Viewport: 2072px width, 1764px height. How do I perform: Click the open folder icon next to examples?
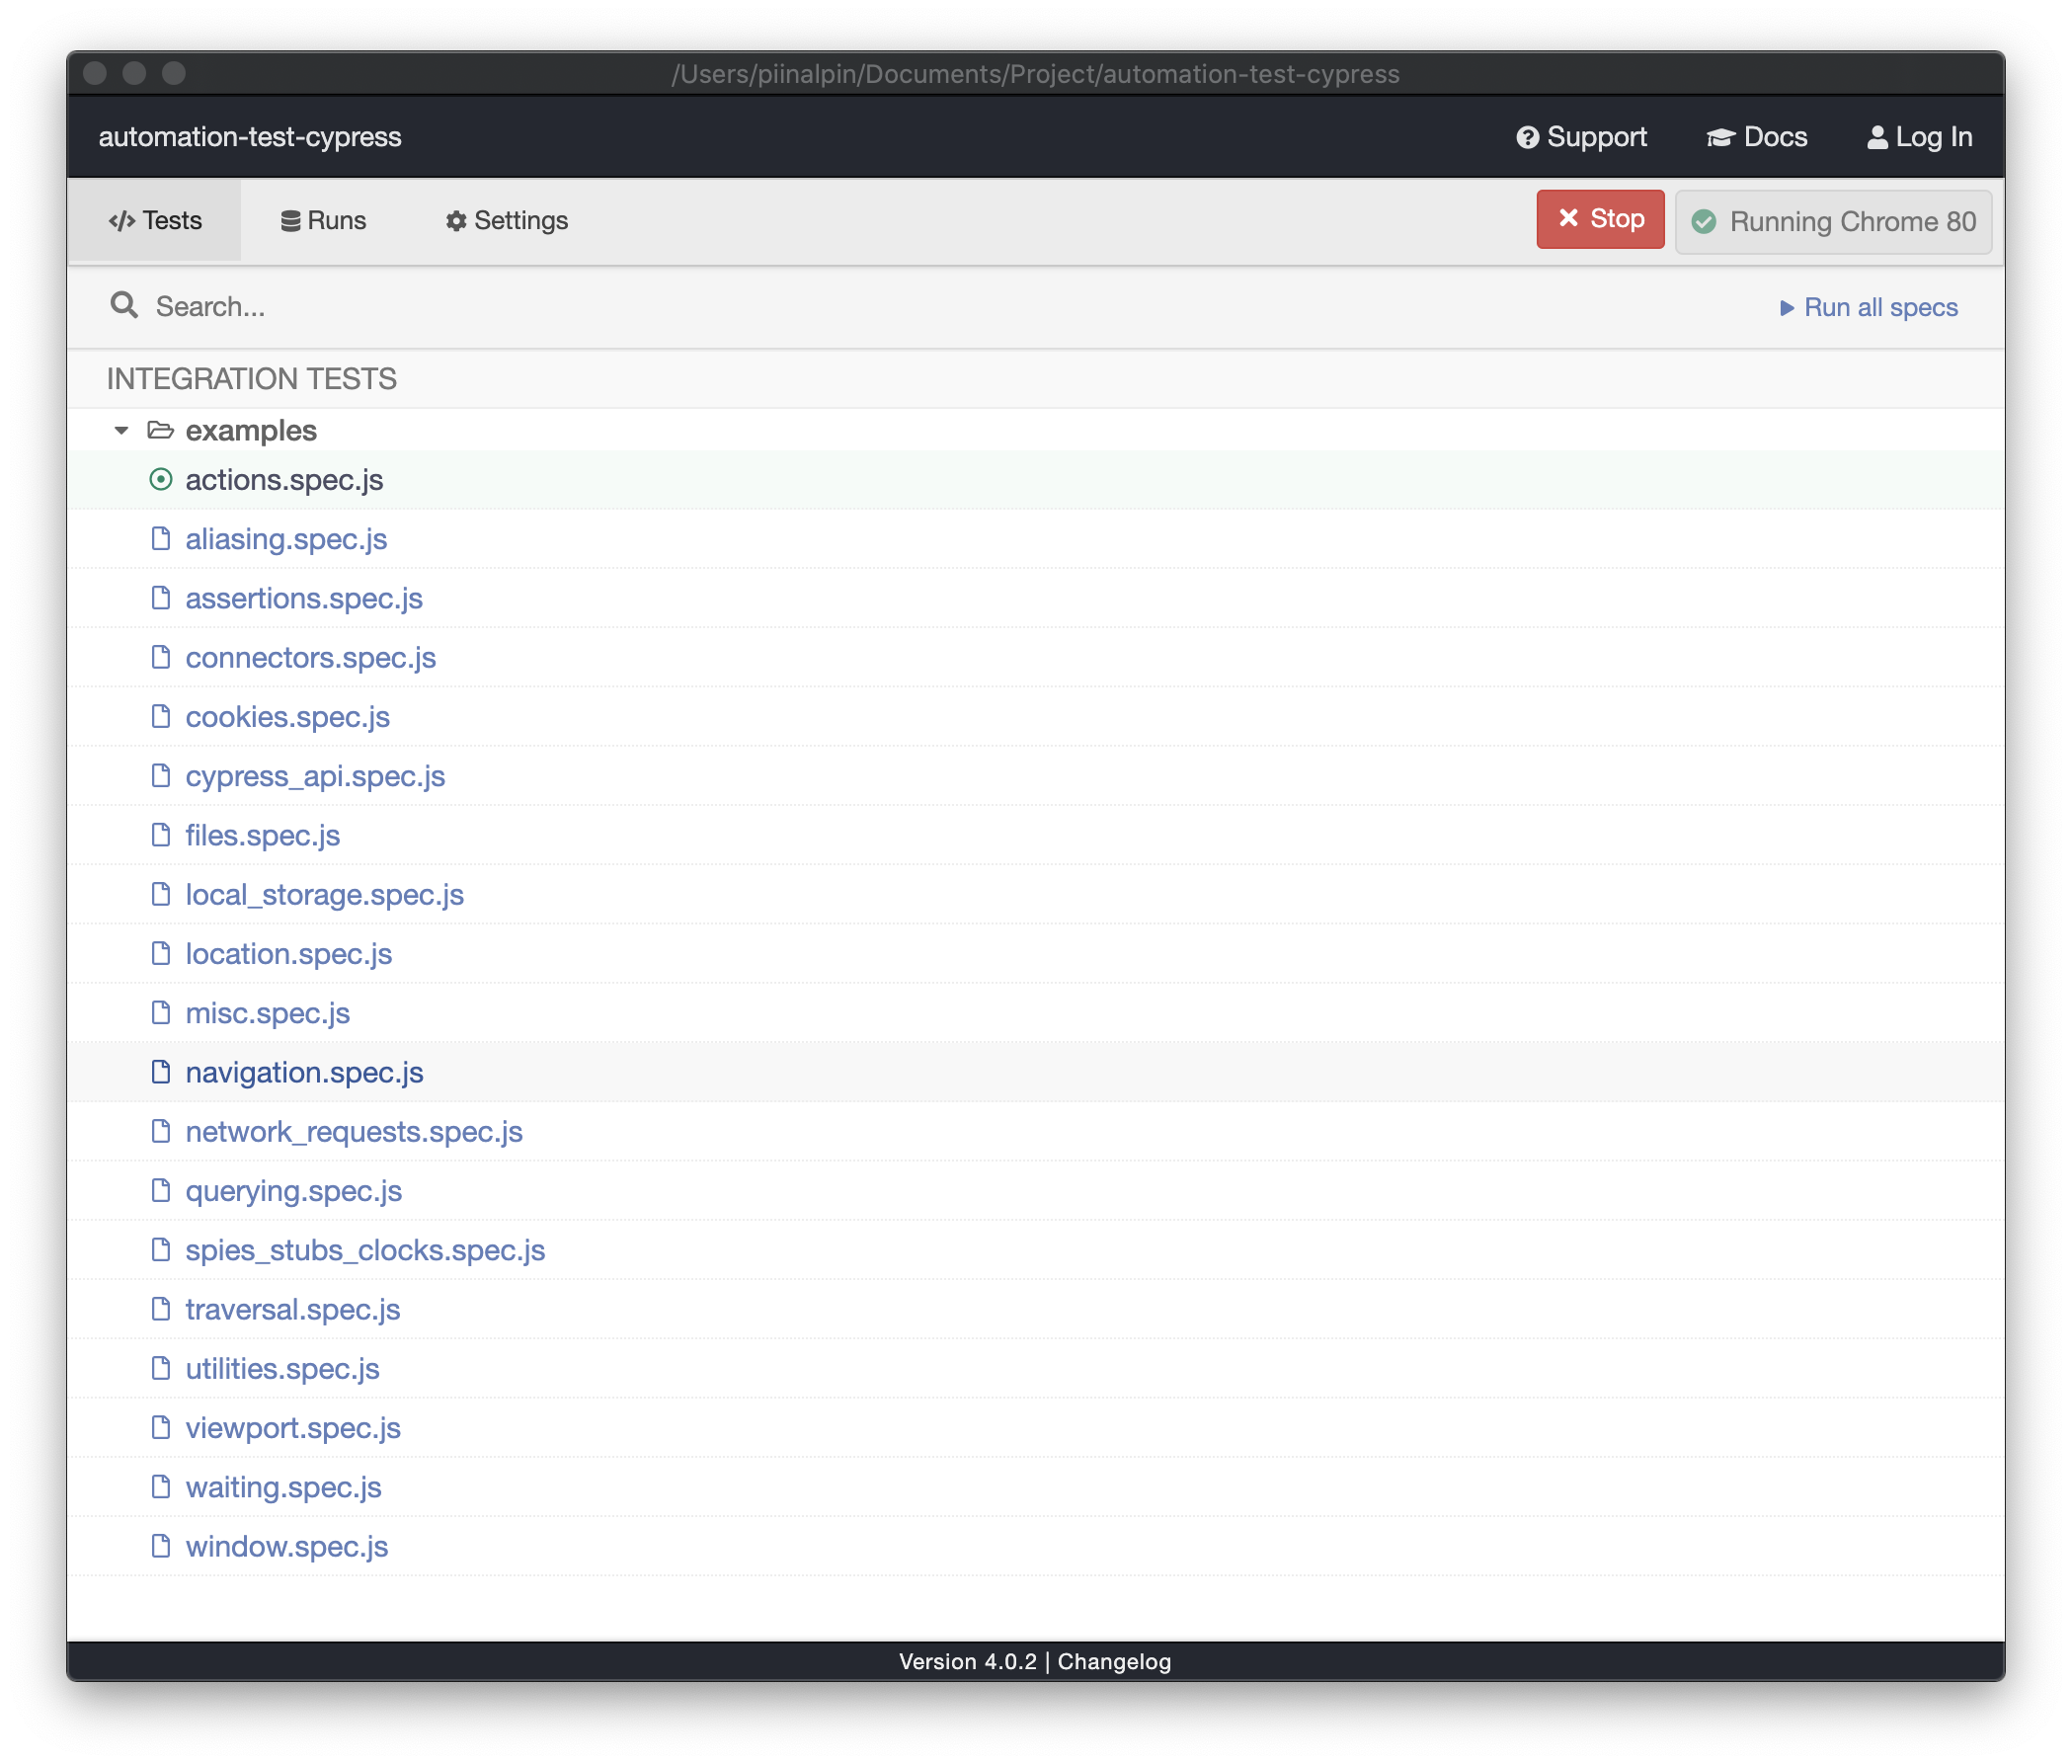pyautogui.click(x=160, y=430)
